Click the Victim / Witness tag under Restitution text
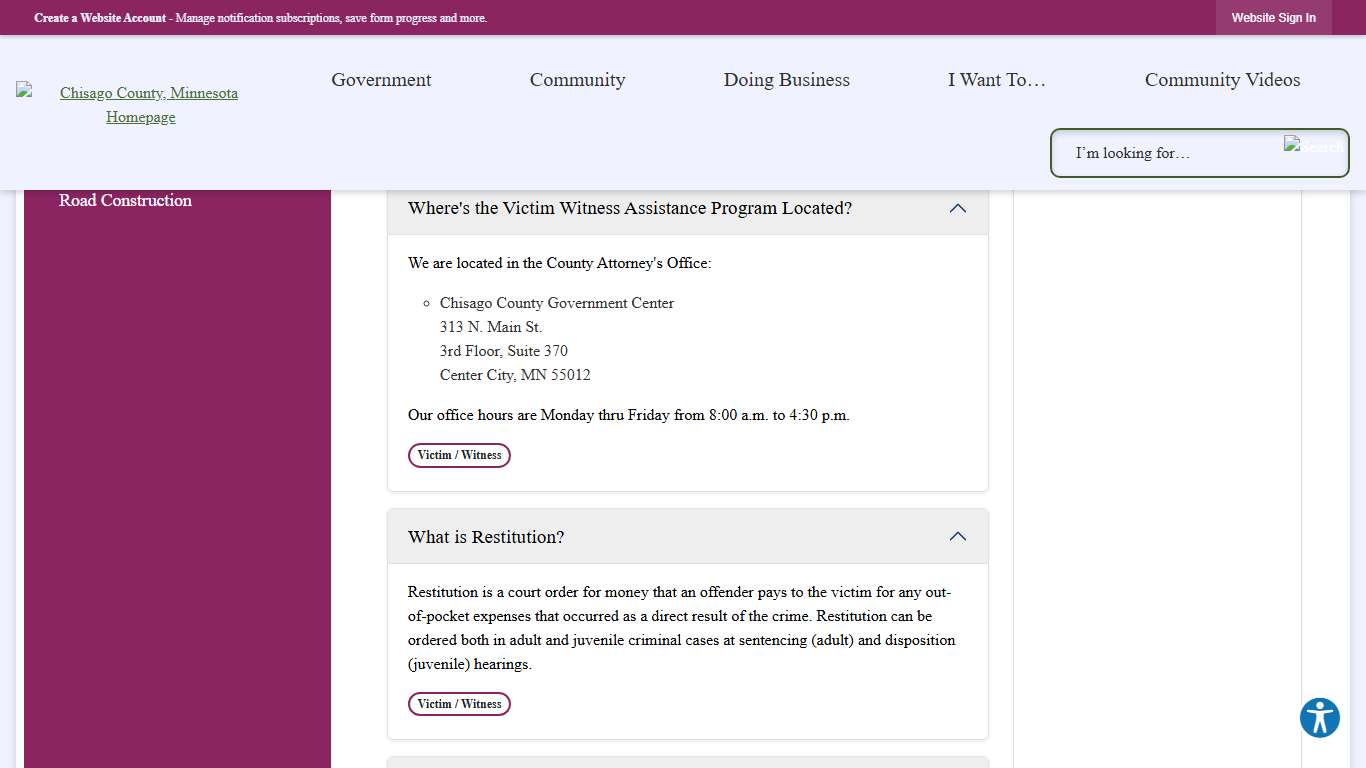 (x=459, y=703)
